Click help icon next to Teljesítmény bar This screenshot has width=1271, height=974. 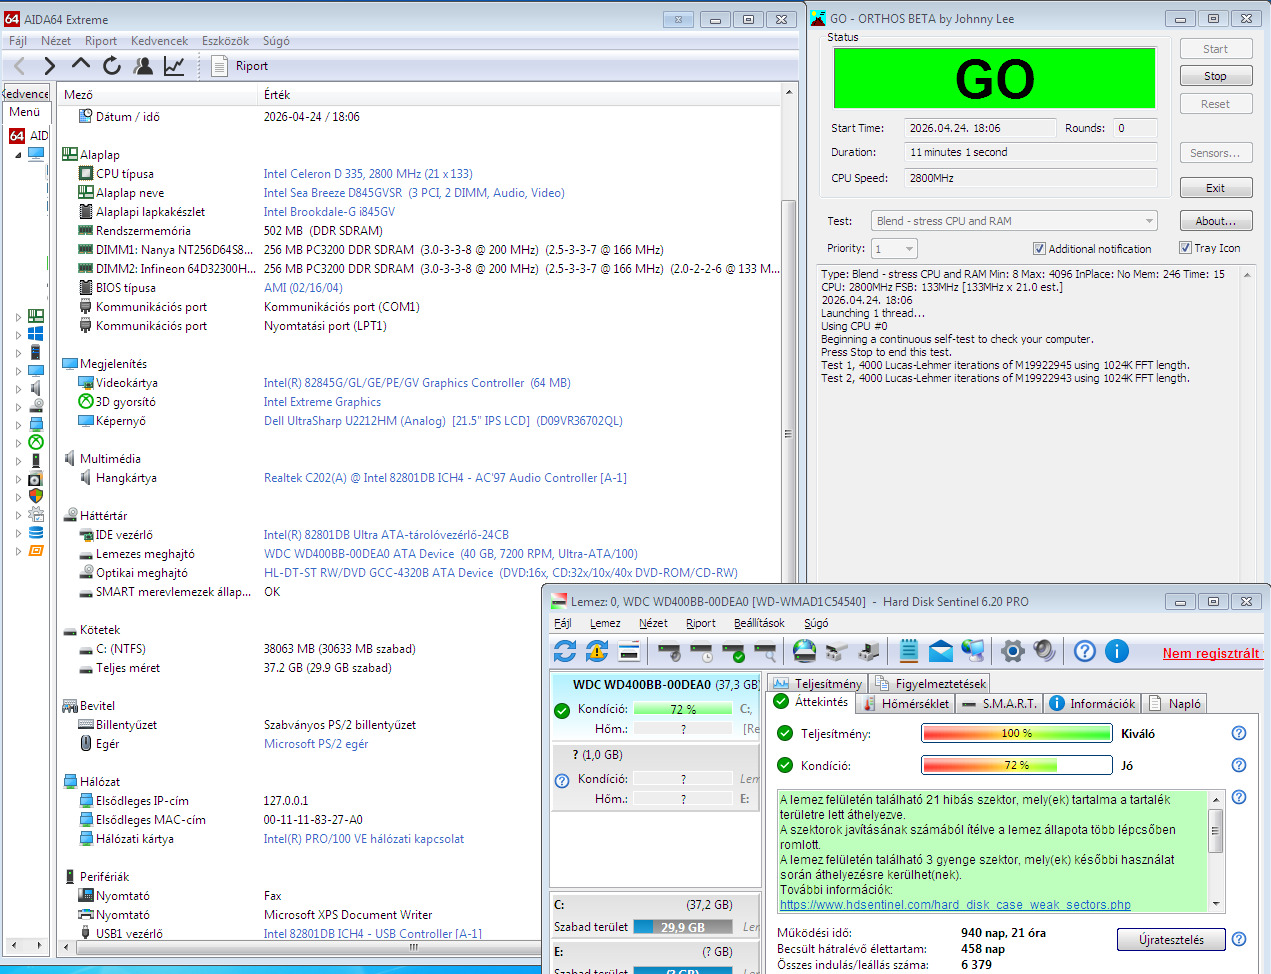pyautogui.click(x=1239, y=733)
